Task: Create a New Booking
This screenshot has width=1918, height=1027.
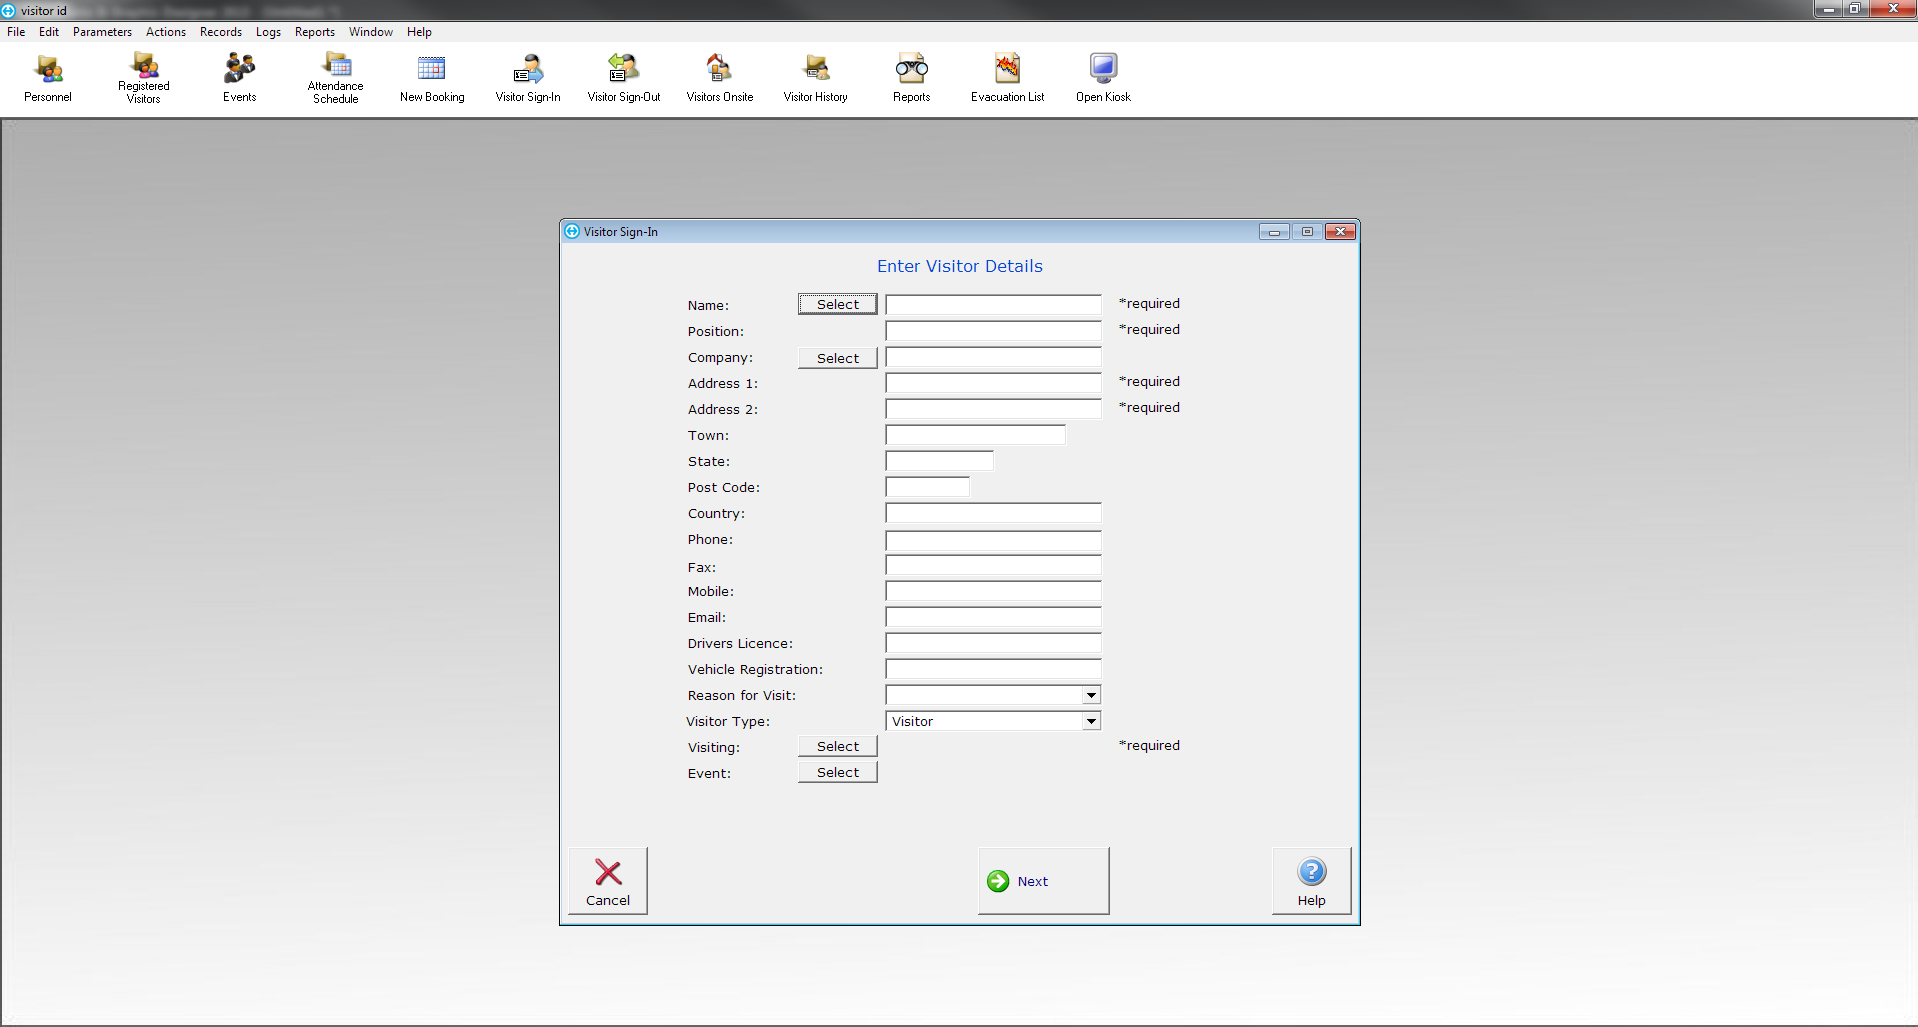Action: (432, 78)
